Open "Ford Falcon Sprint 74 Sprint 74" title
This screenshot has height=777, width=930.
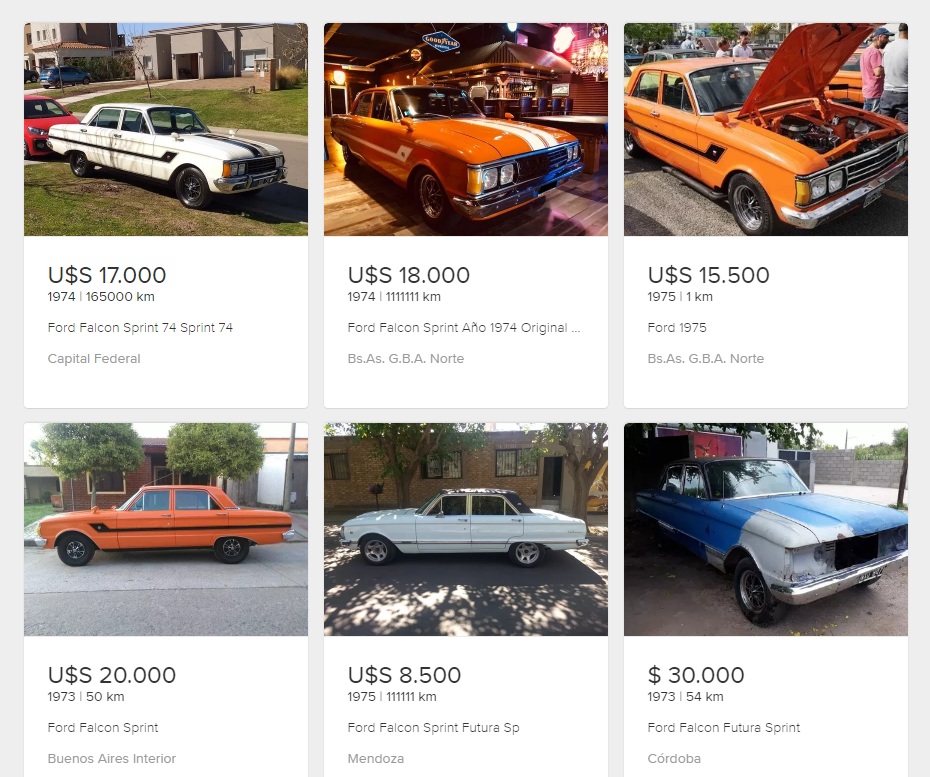coord(140,328)
